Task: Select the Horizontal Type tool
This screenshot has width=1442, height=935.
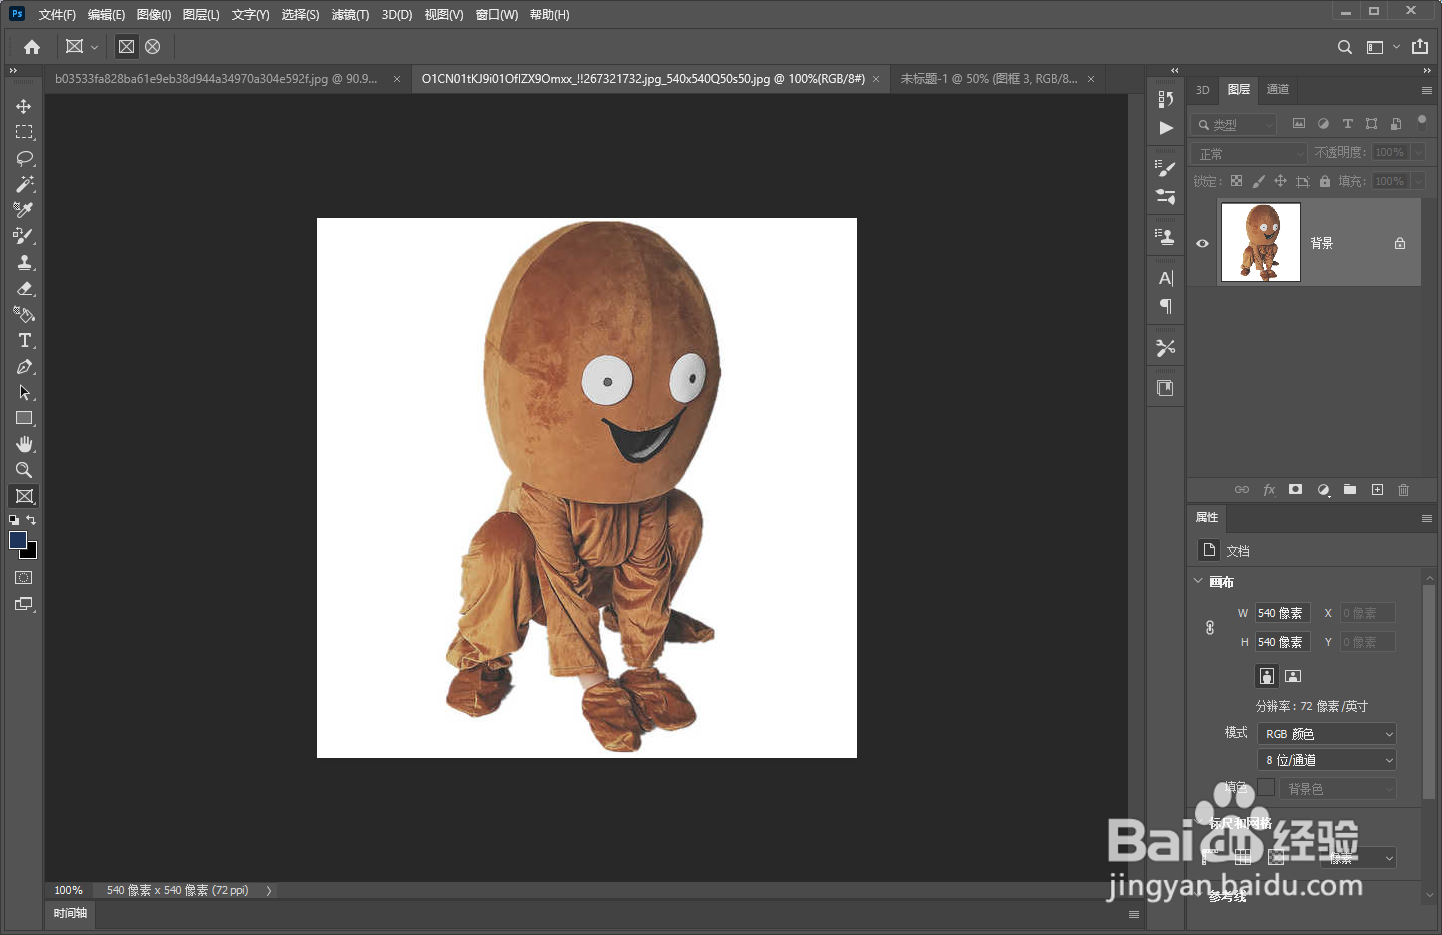Action: pyautogui.click(x=24, y=340)
